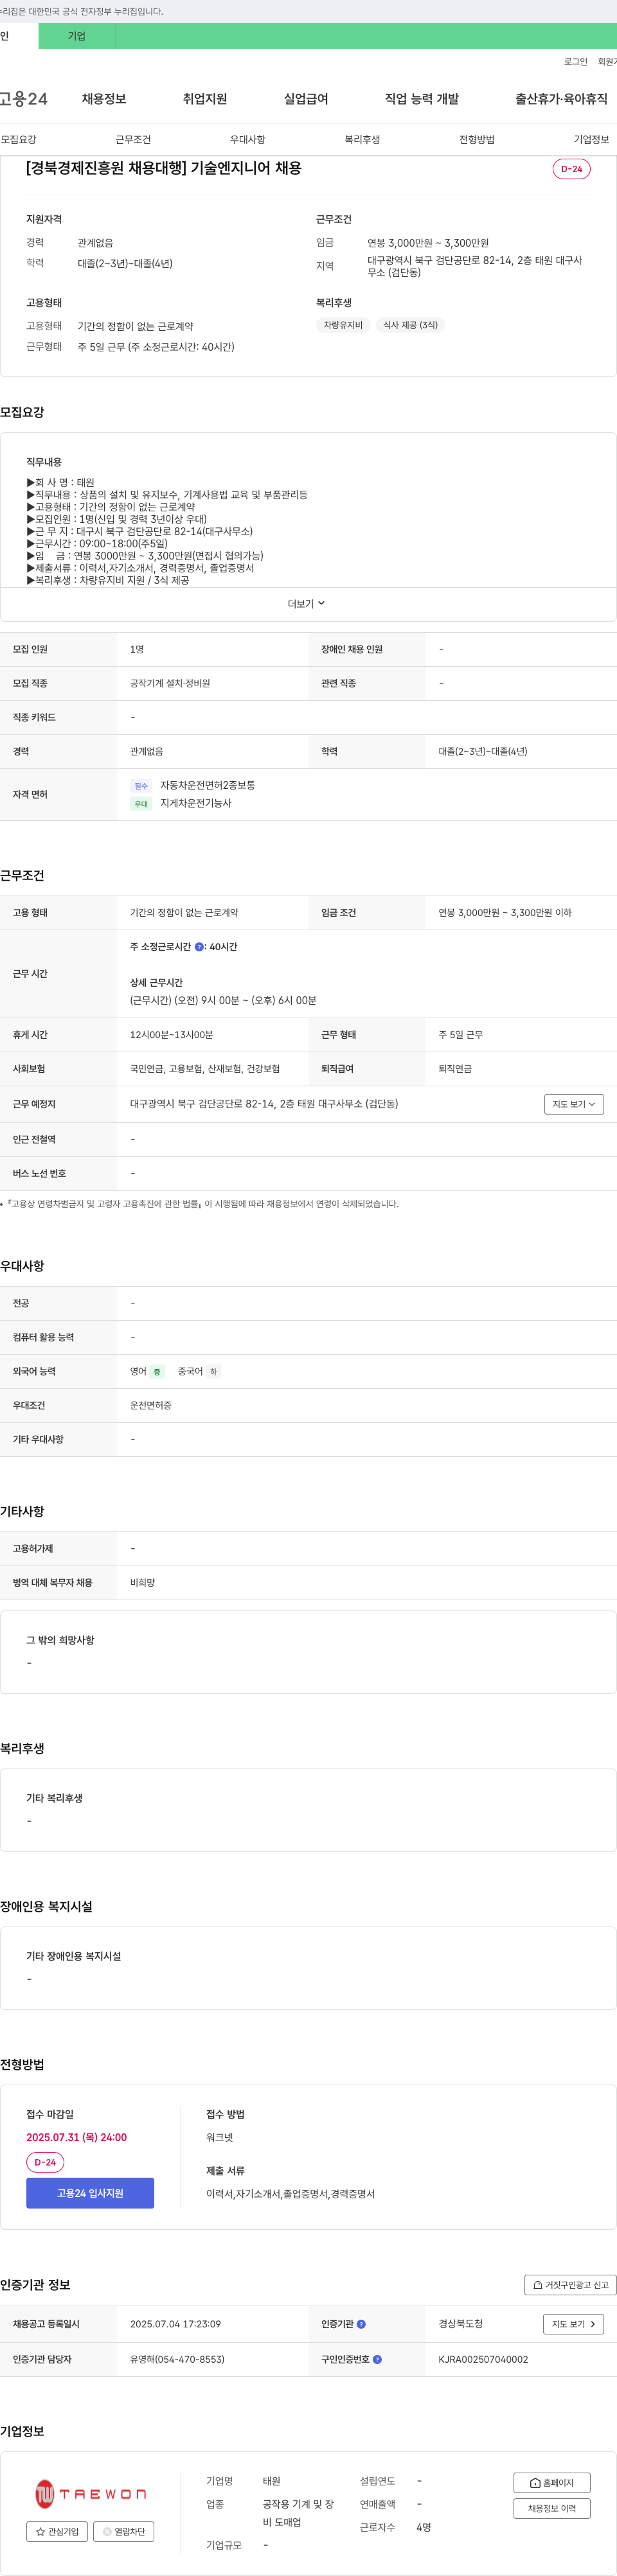This screenshot has height=2576, width=617.
Task: Jump to the 복리후생 section tab
Action: 362,139
